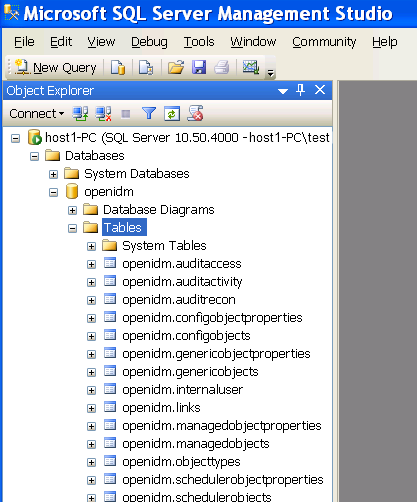Select the openidm database cylinder icon
The height and width of the screenshot is (502, 417).
point(72,191)
